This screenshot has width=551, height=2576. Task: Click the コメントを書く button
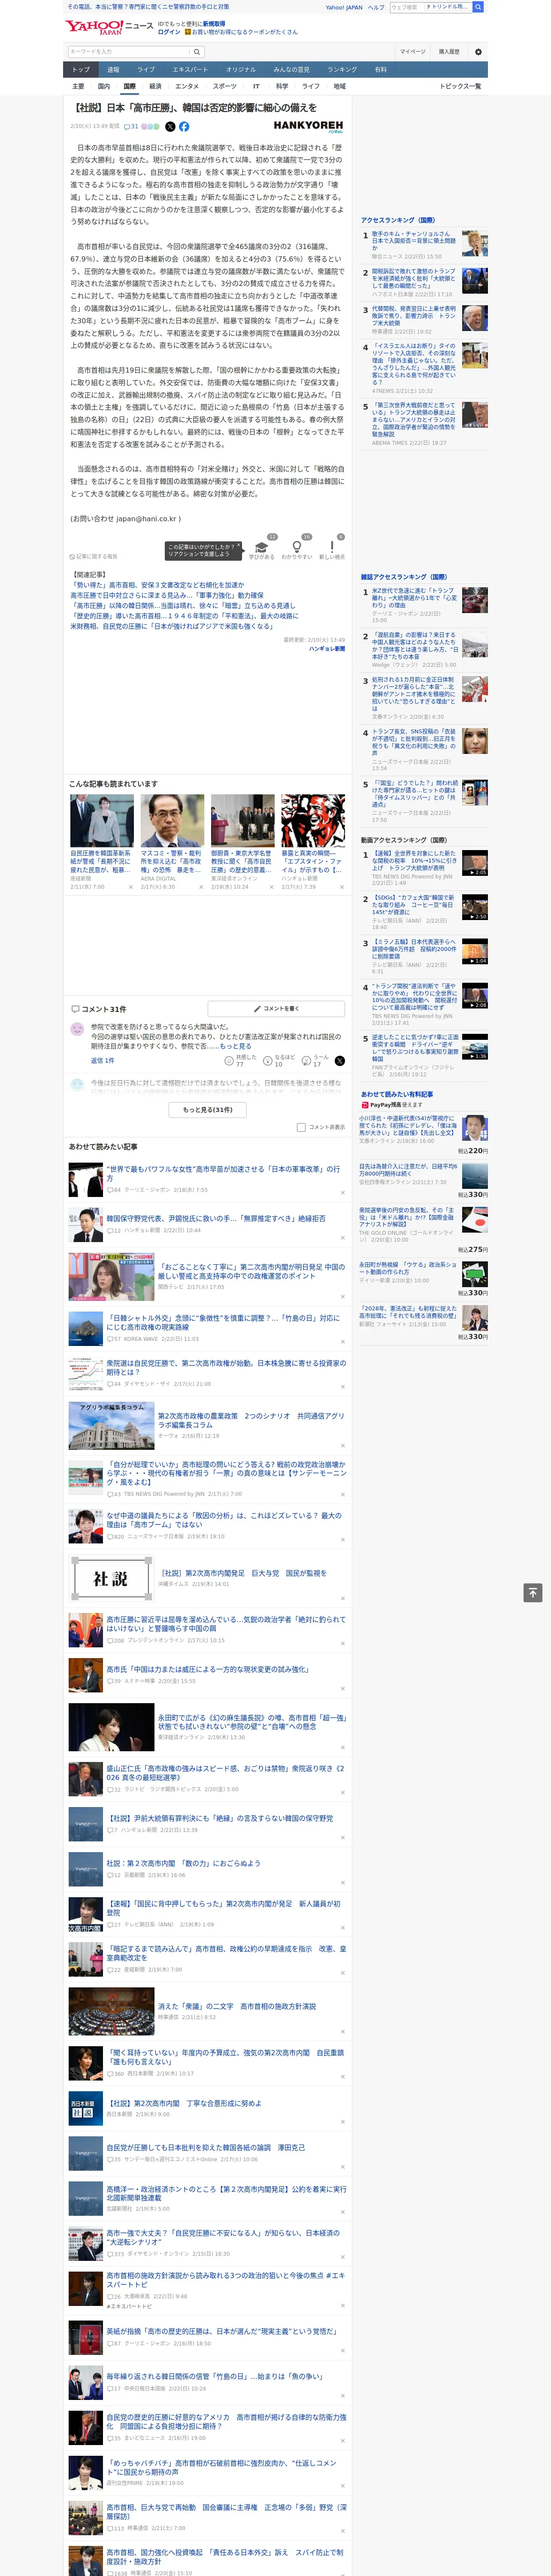click(276, 1009)
